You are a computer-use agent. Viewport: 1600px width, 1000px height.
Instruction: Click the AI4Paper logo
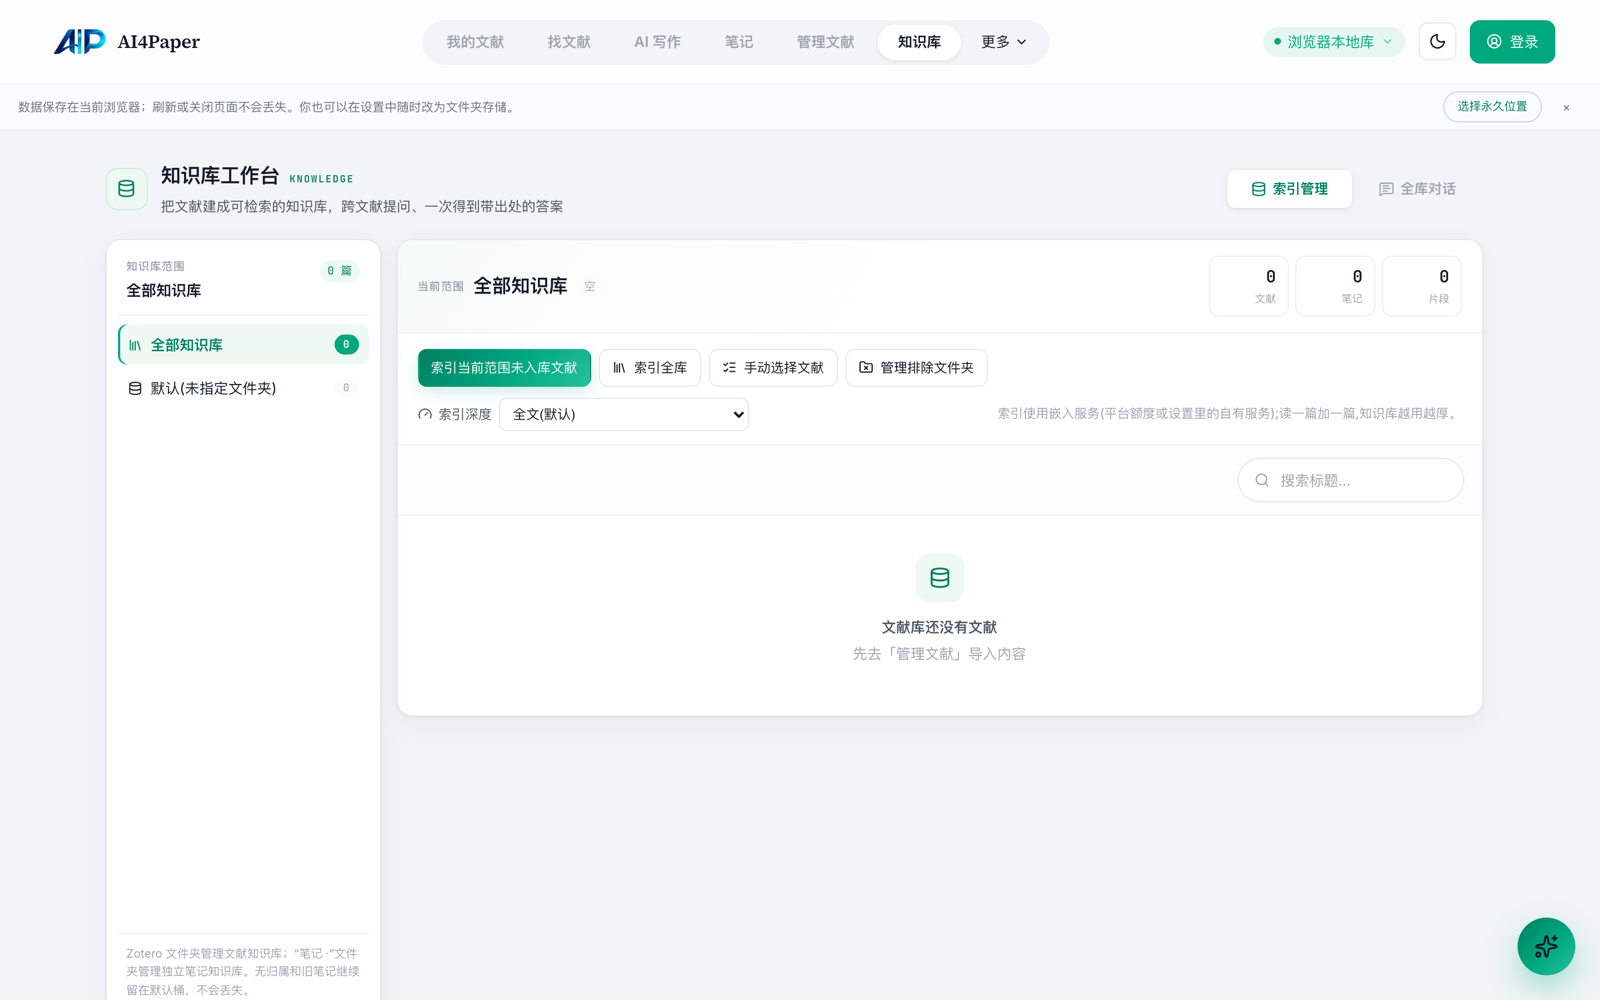127,42
